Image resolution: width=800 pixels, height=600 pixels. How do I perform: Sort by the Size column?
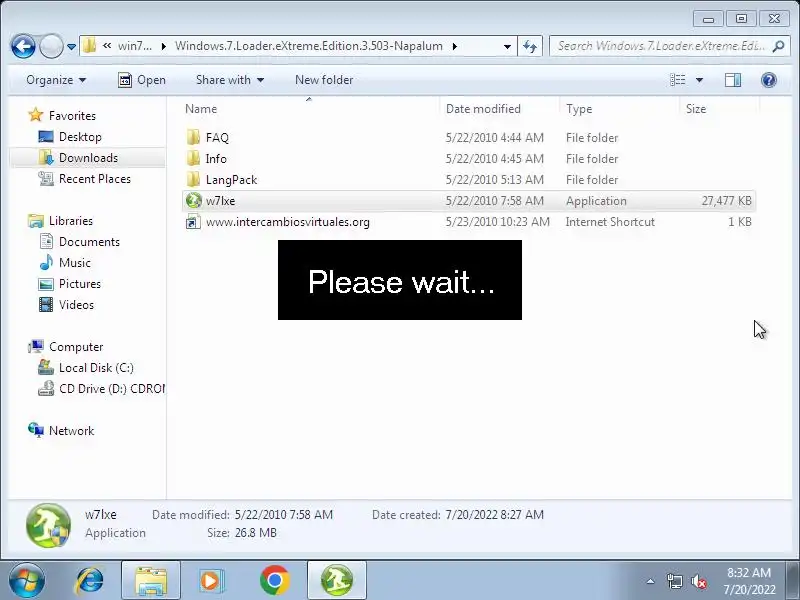tap(719, 109)
